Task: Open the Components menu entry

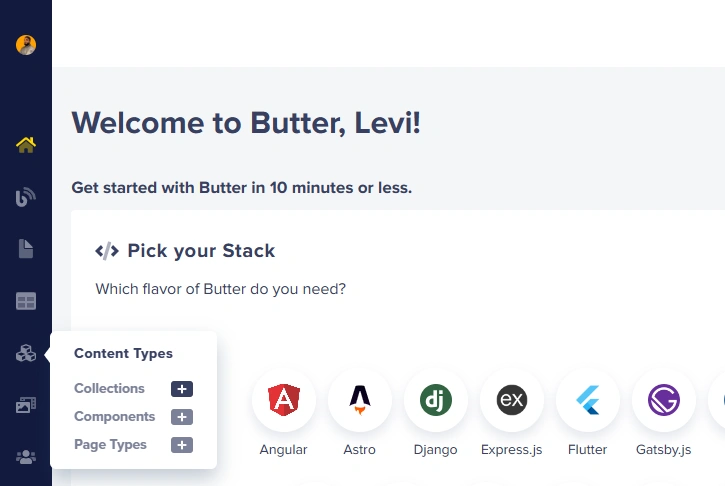Action: [114, 417]
